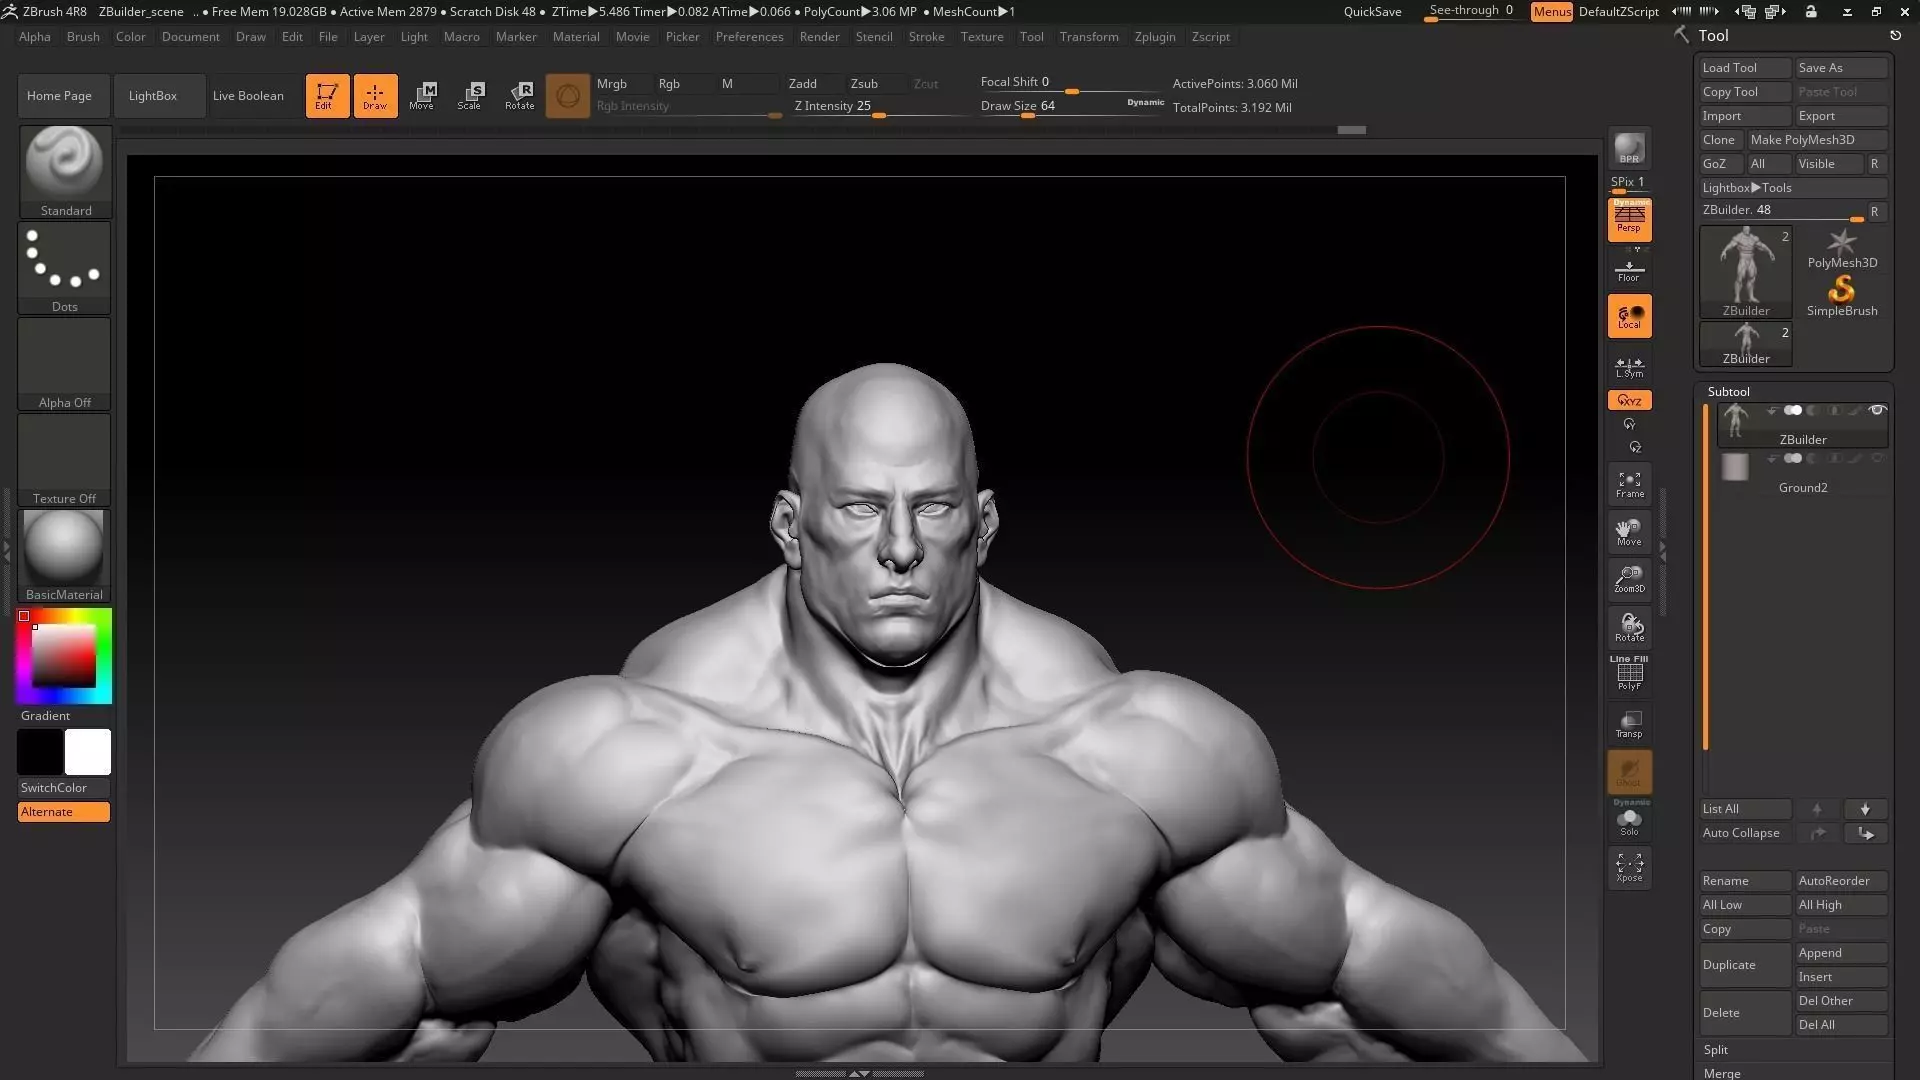
Task: Select the PolyMesh3D star tool
Action: (x=1841, y=249)
